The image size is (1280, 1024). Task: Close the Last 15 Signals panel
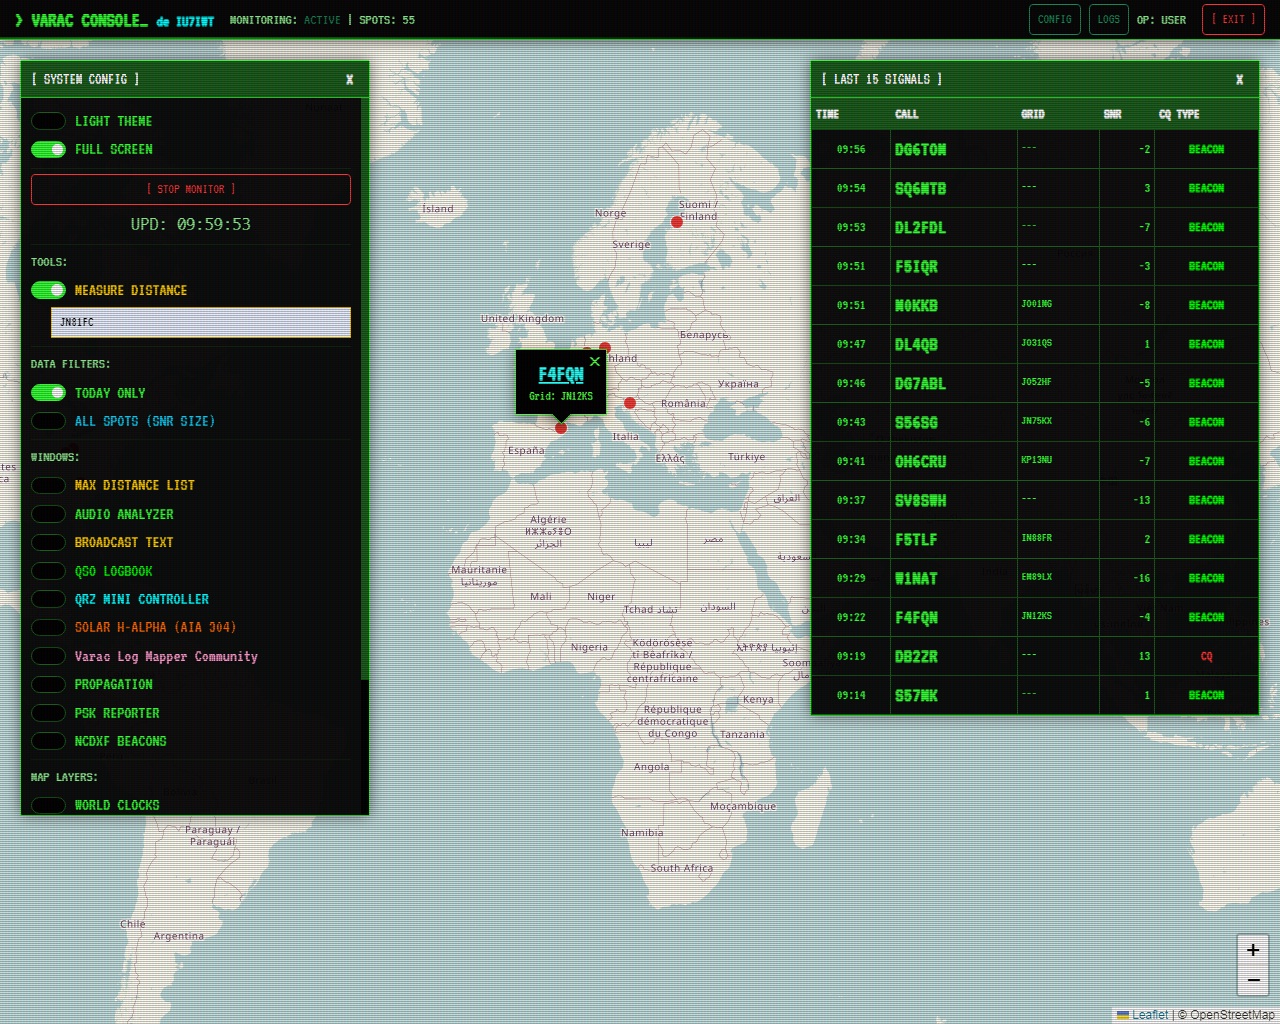[x=1239, y=80]
